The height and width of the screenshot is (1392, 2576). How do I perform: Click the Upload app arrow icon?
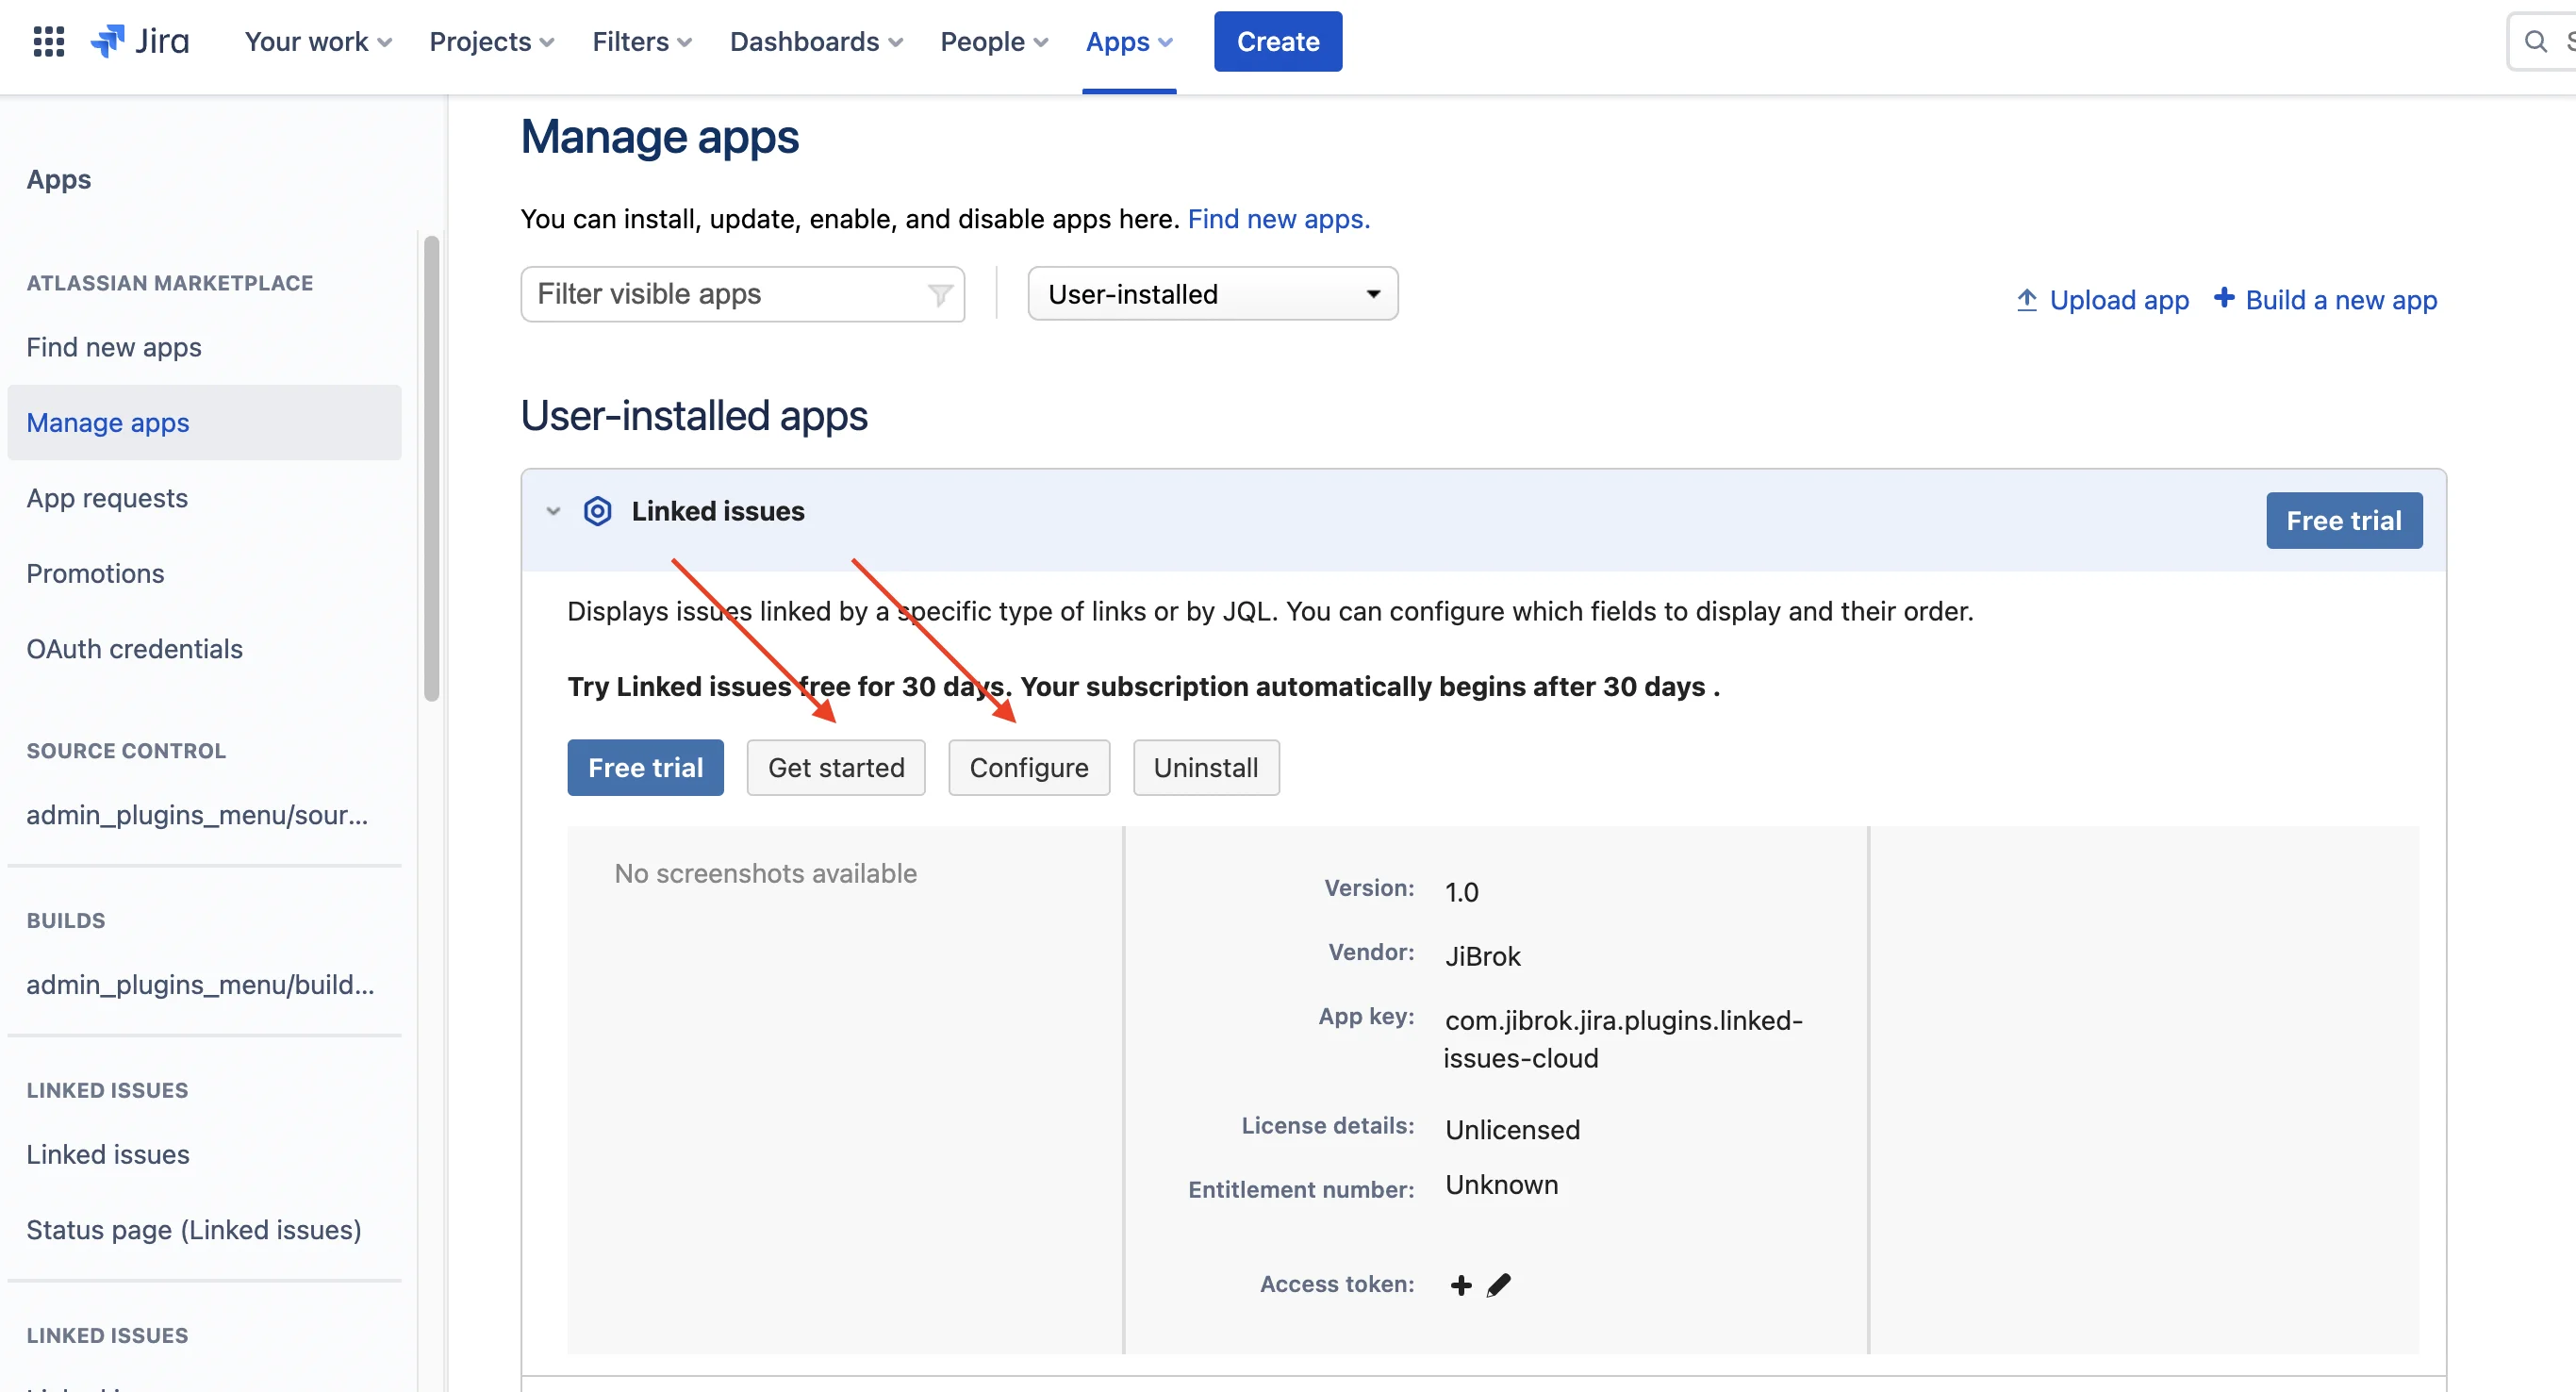tap(2026, 299)
